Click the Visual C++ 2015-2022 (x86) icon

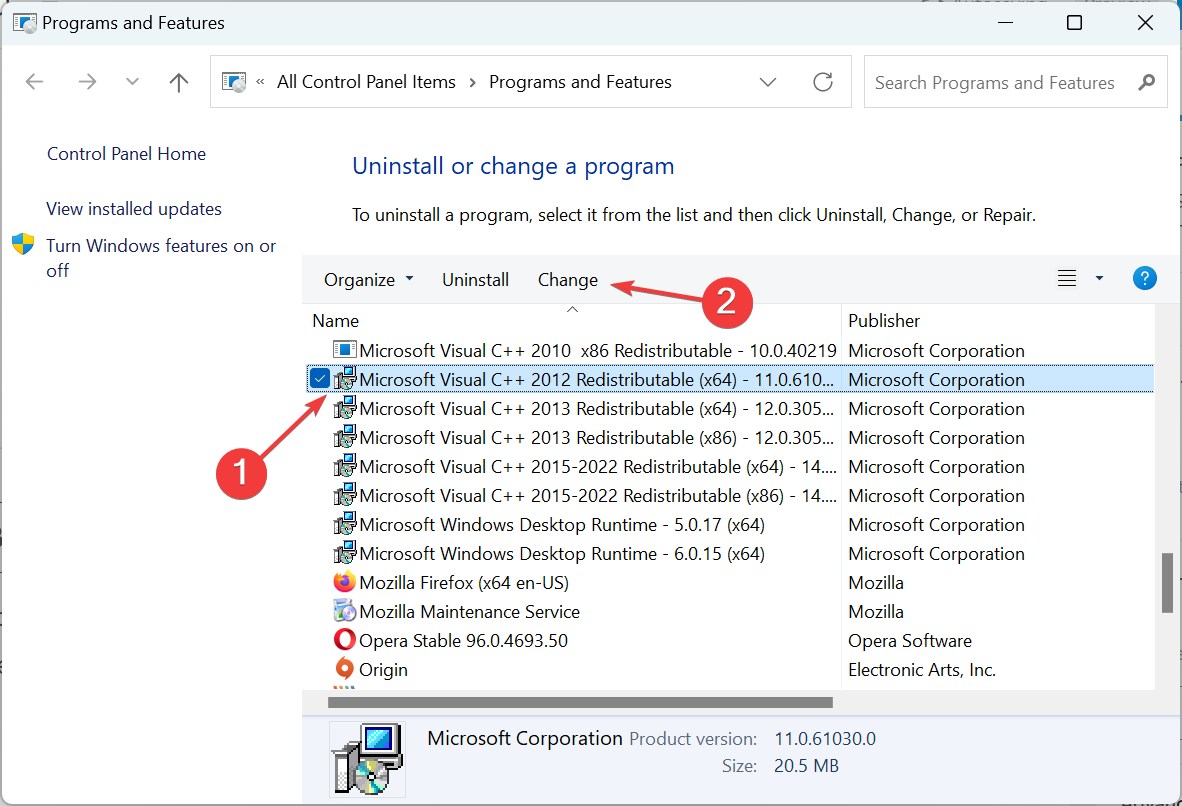click(x=344, y=495)
